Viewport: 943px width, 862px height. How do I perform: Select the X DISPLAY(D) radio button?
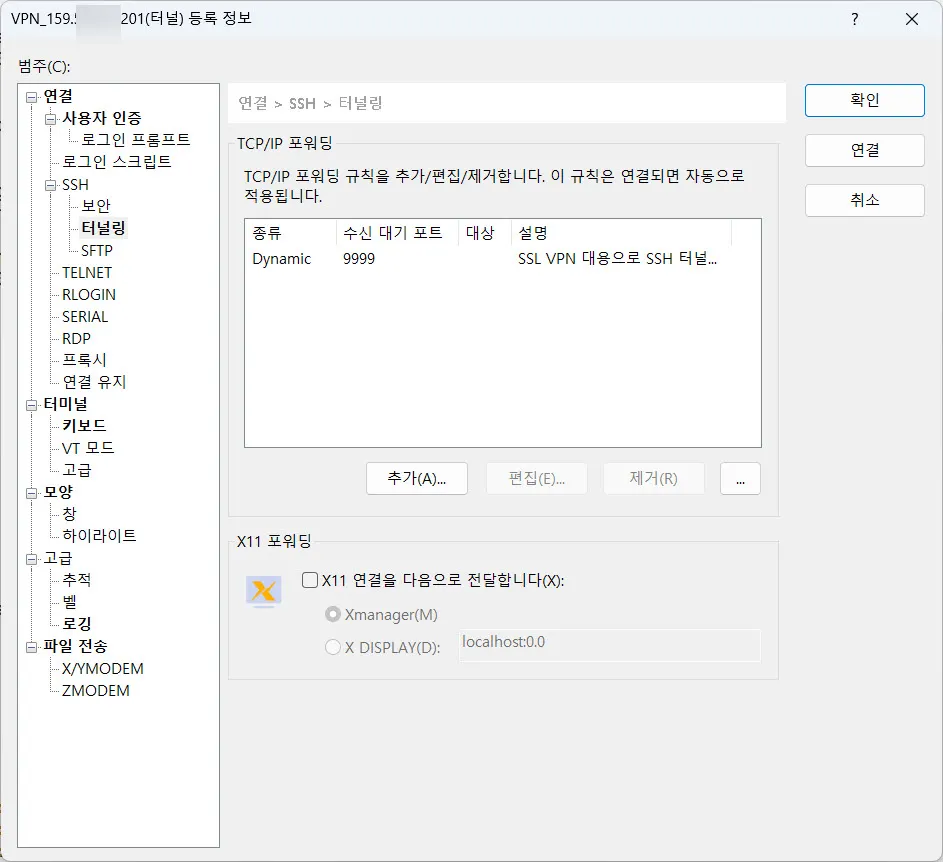[x=331, y=646]
